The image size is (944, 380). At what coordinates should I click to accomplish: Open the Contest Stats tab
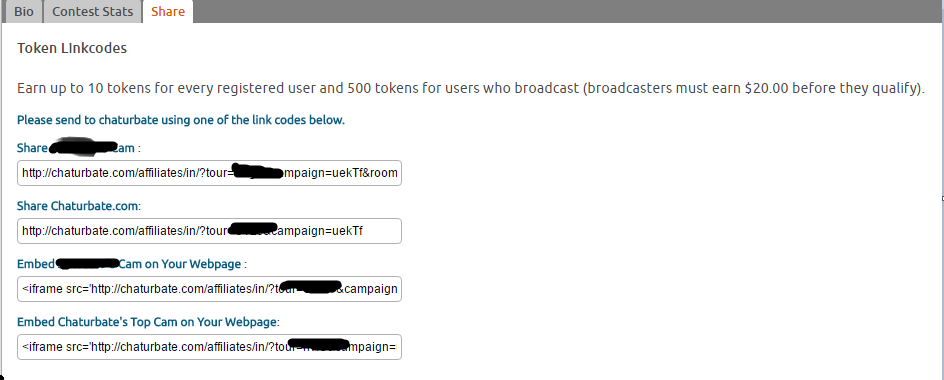click(93, 11)
